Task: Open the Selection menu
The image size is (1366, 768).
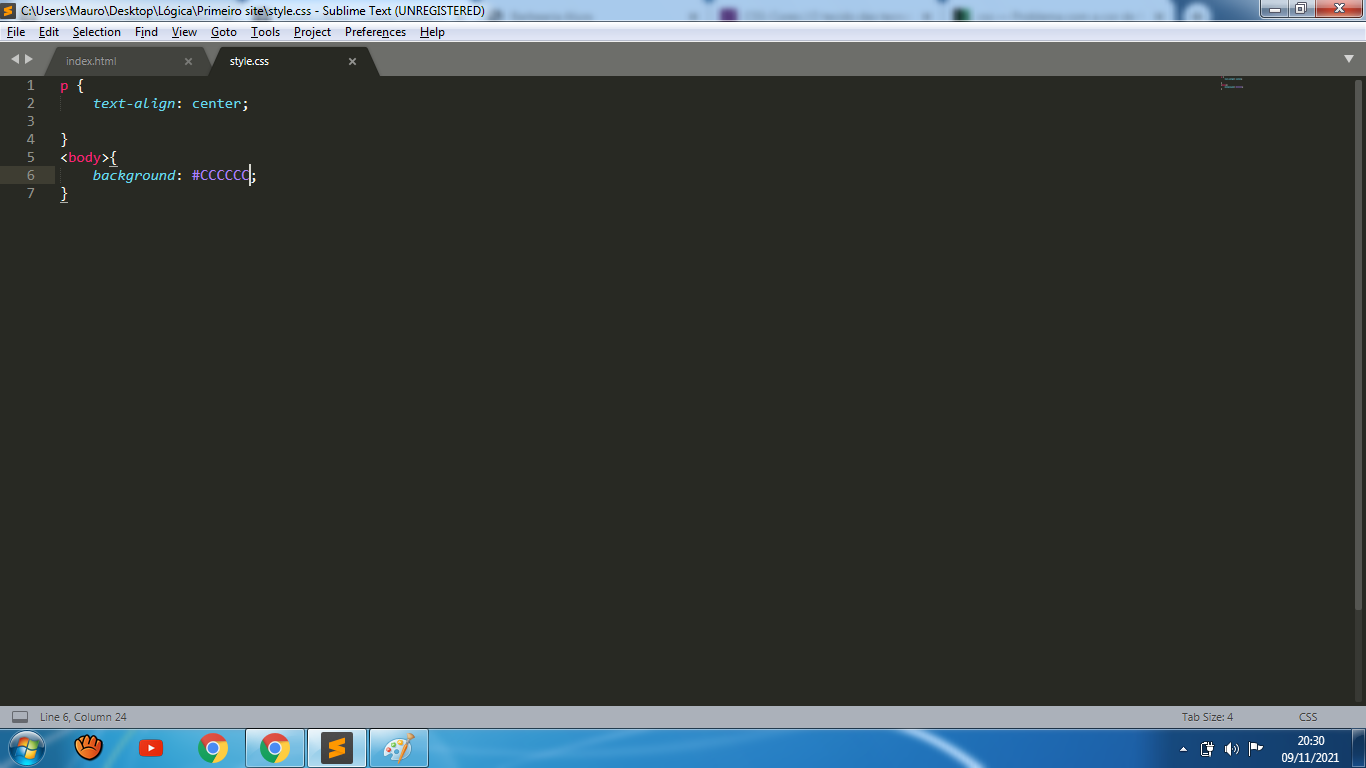Action: tap(96, 32)
